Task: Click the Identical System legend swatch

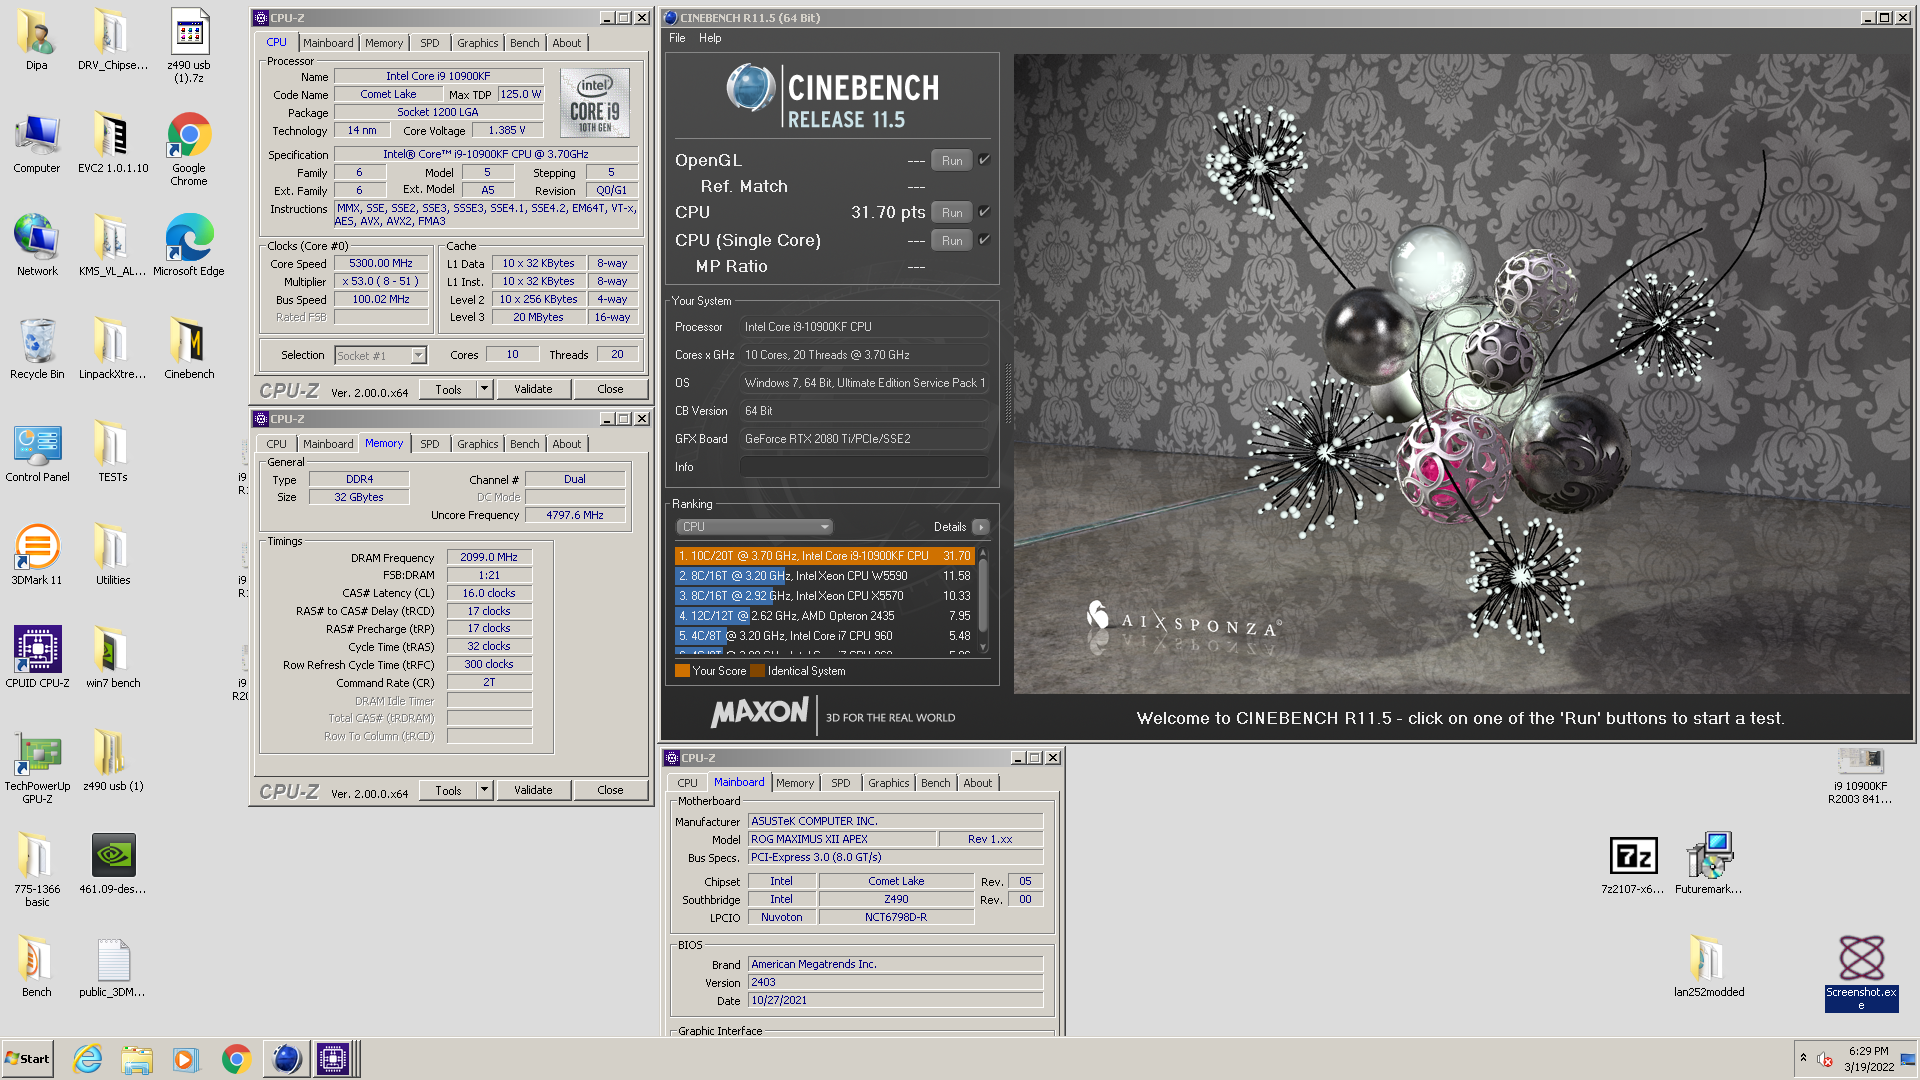Action: 757,671
